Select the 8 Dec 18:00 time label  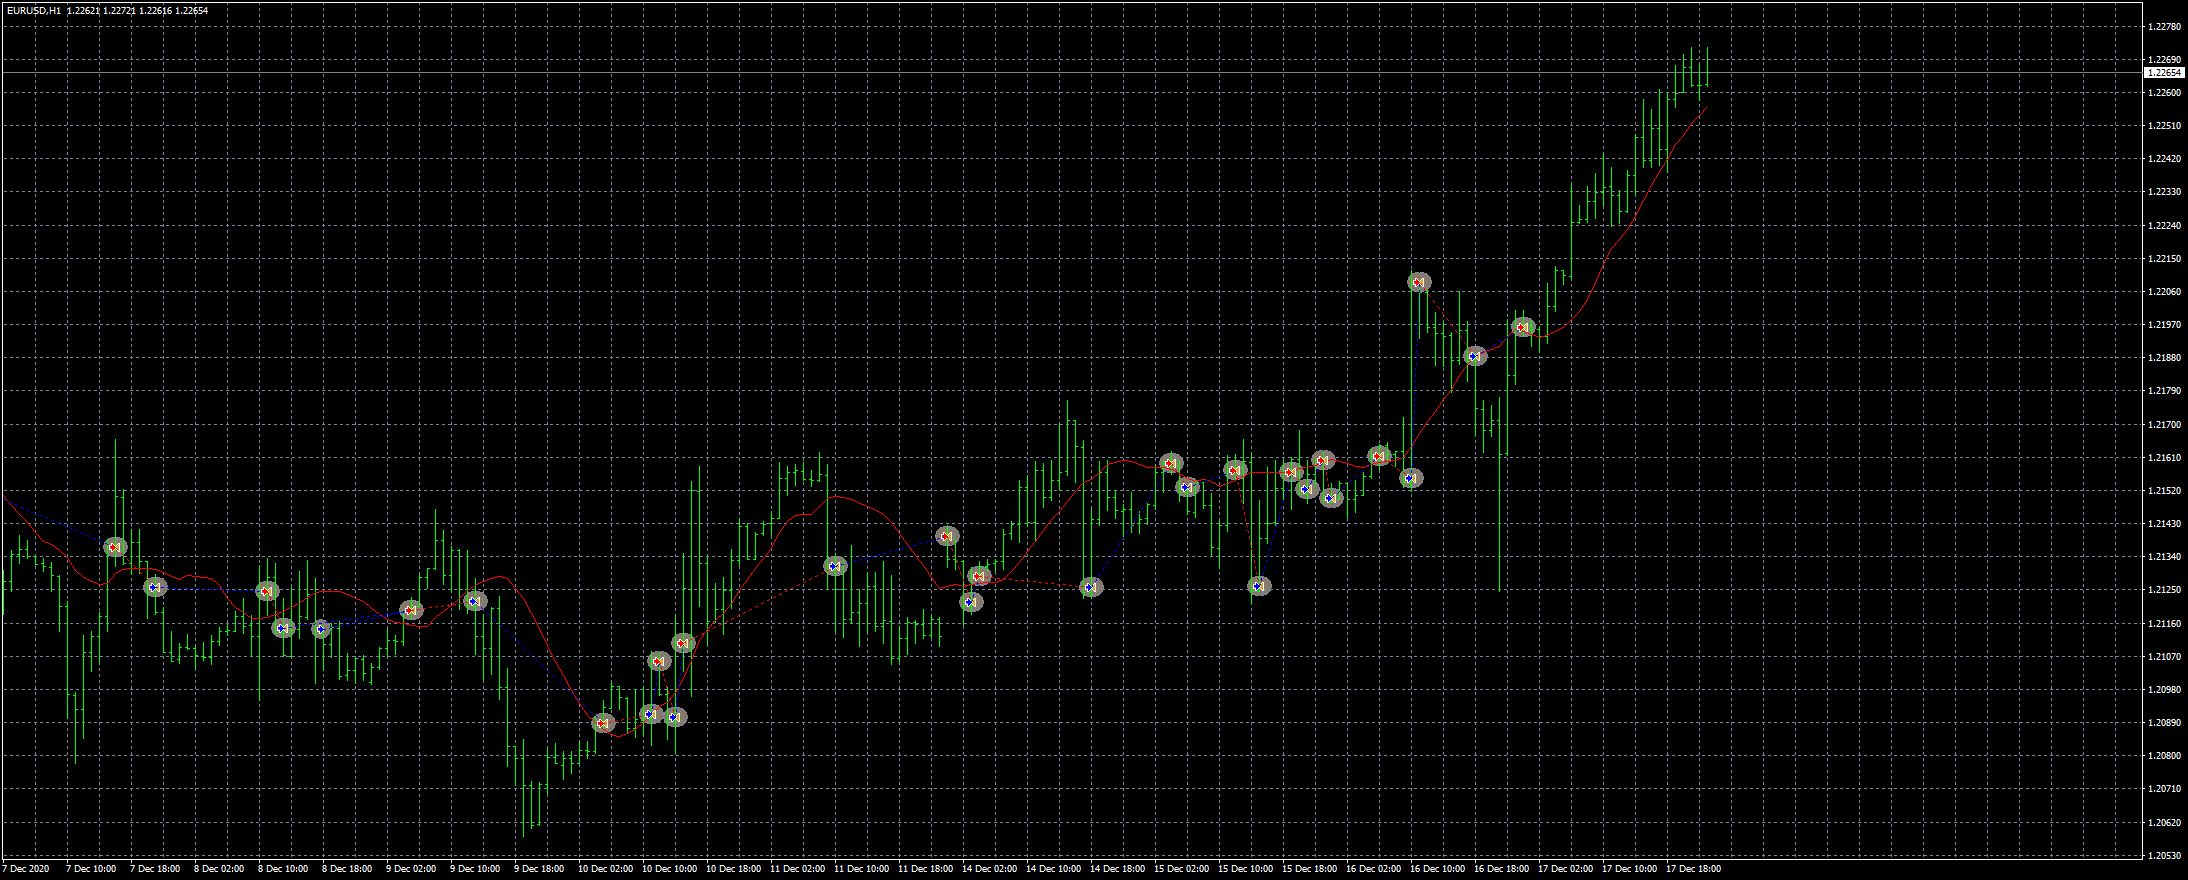(347, 869)
